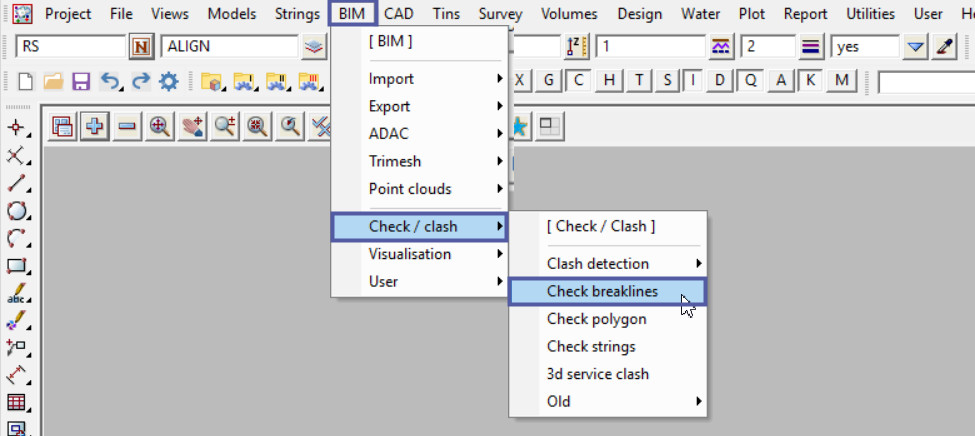Viewport: 975px width, 436px height.
Task: Click the model layers icon beside ALIGN
Action: [315, 47]
